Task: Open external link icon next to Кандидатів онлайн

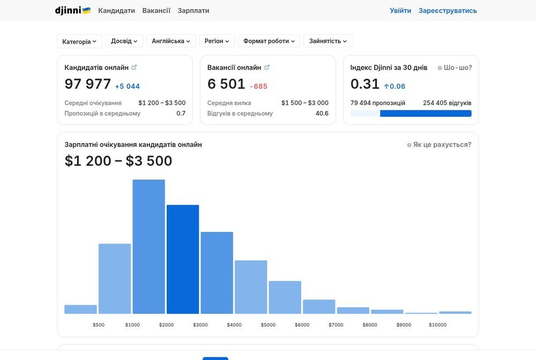Action: [x=134, y=67]
